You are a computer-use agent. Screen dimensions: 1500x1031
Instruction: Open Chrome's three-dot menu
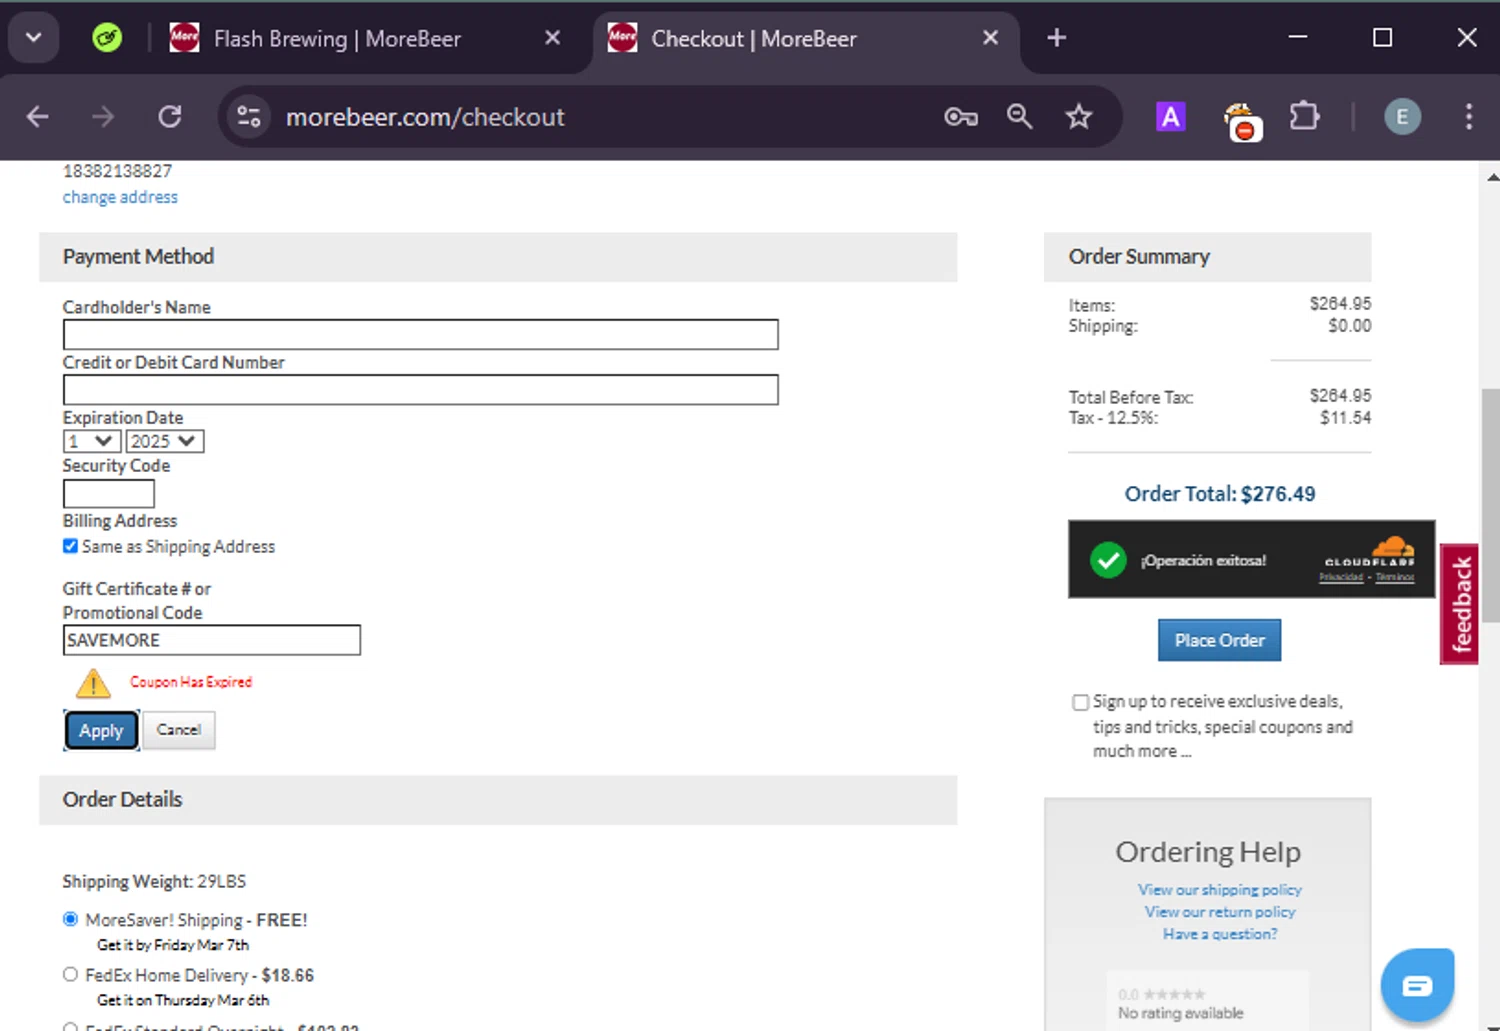[x=1468, y=117]
